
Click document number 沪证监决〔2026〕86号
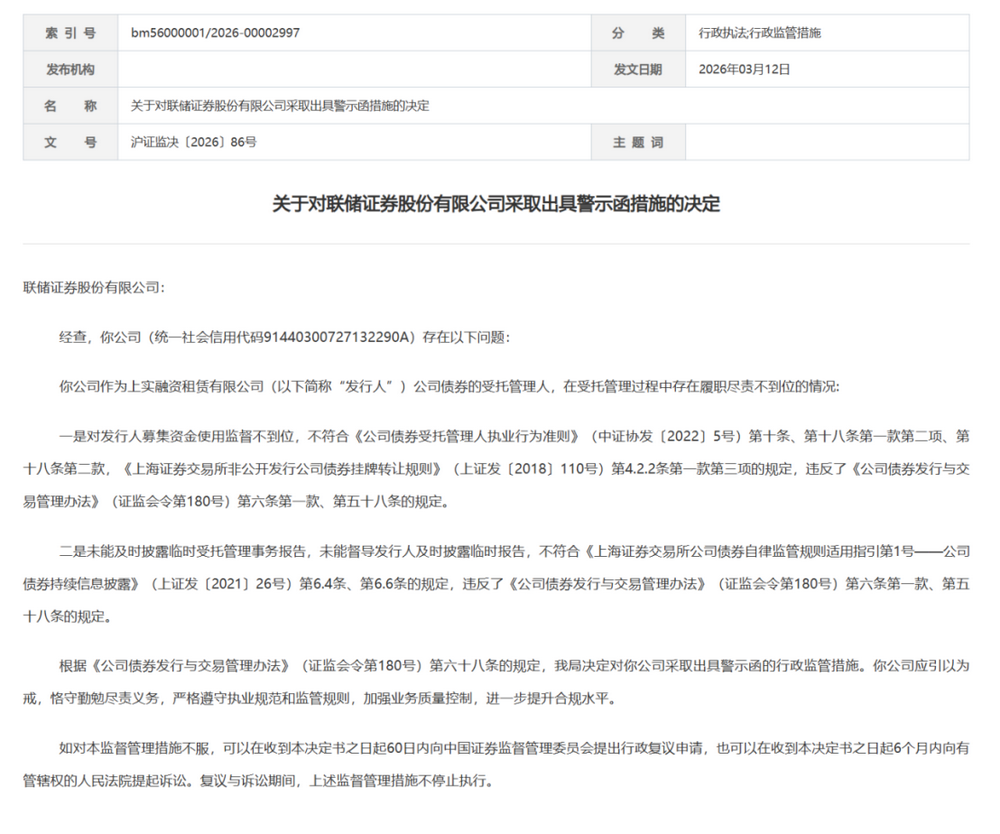194,142
